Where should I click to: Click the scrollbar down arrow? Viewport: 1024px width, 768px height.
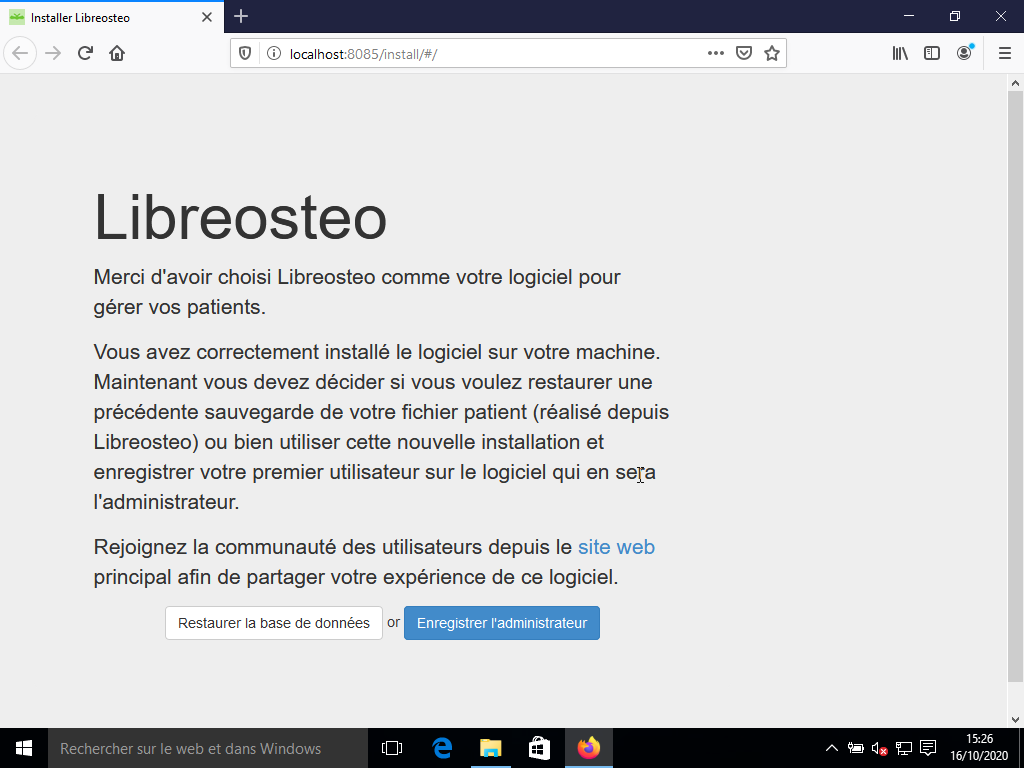click(x=1015, y=720)
